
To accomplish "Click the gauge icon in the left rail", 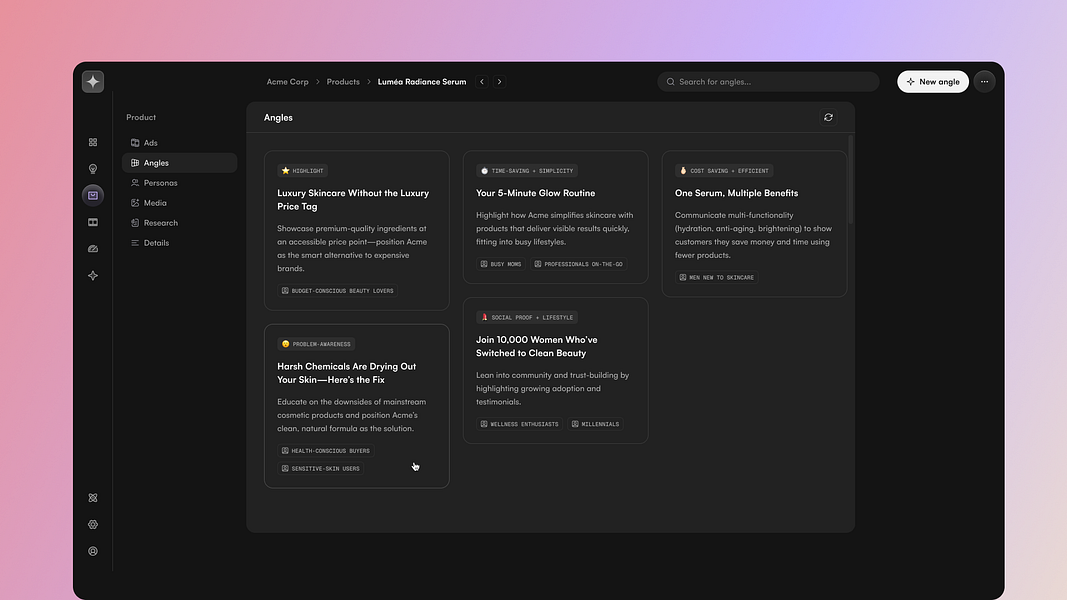I will pos(92,248).
